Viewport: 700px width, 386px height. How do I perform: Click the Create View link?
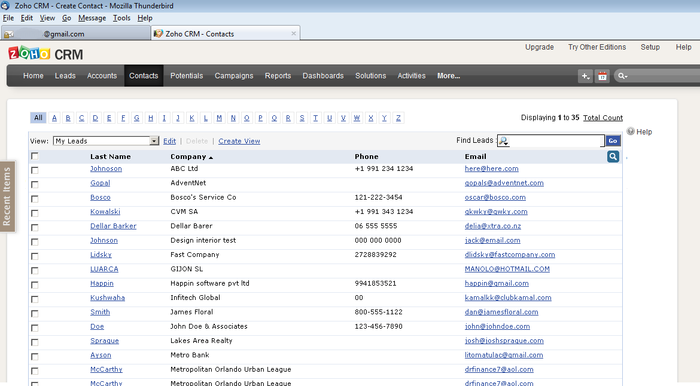239,141
